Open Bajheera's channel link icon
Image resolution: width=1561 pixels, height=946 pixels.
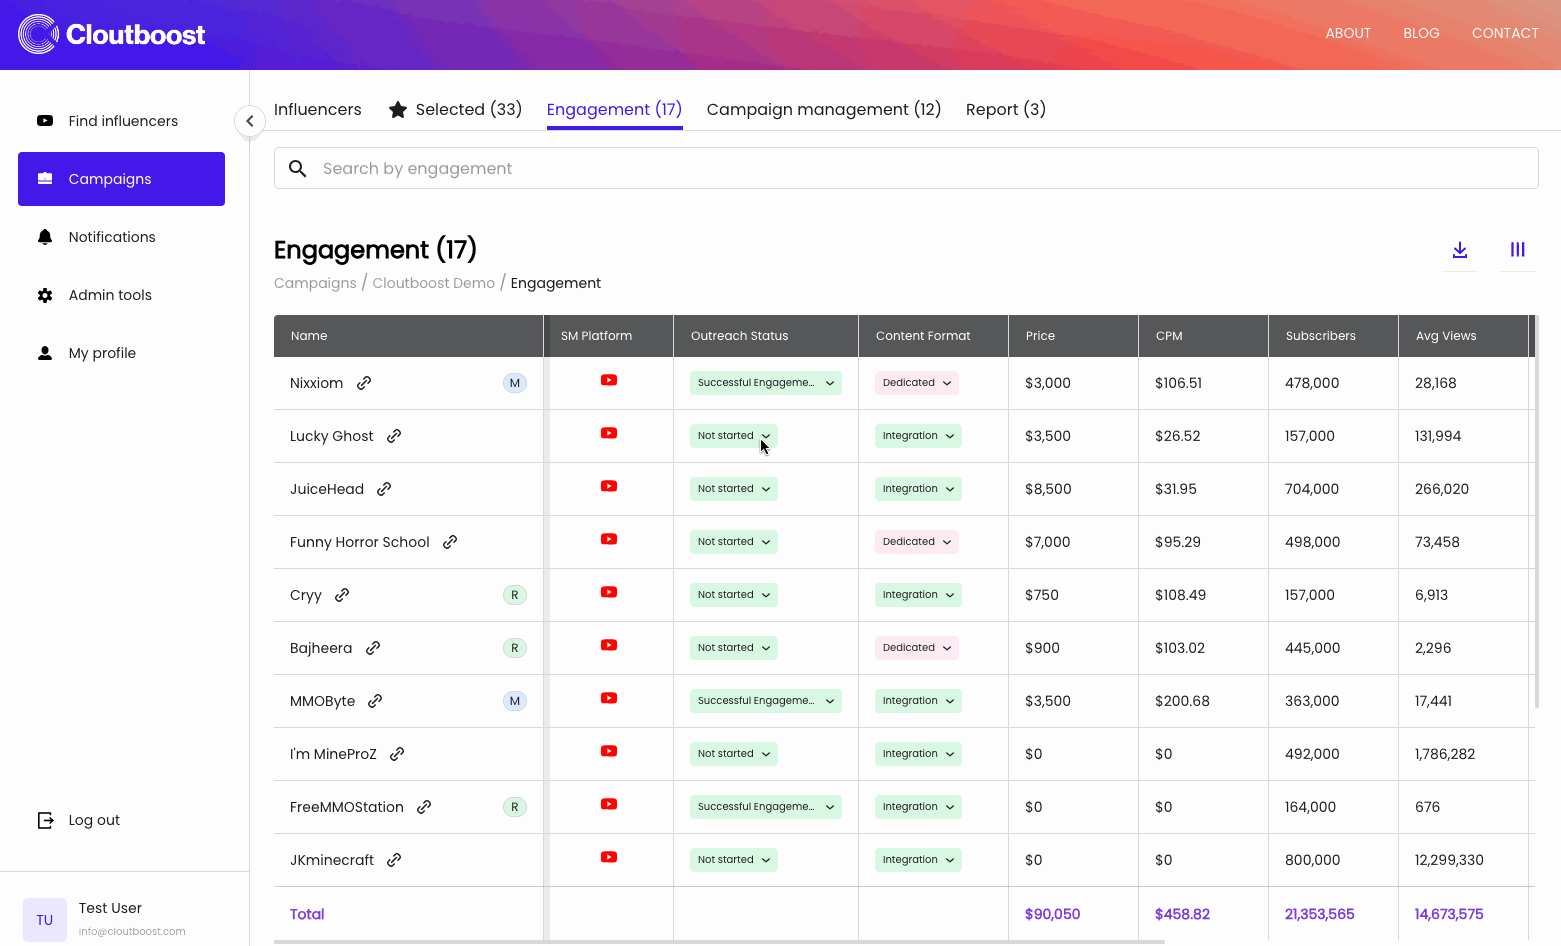point(373,648)
